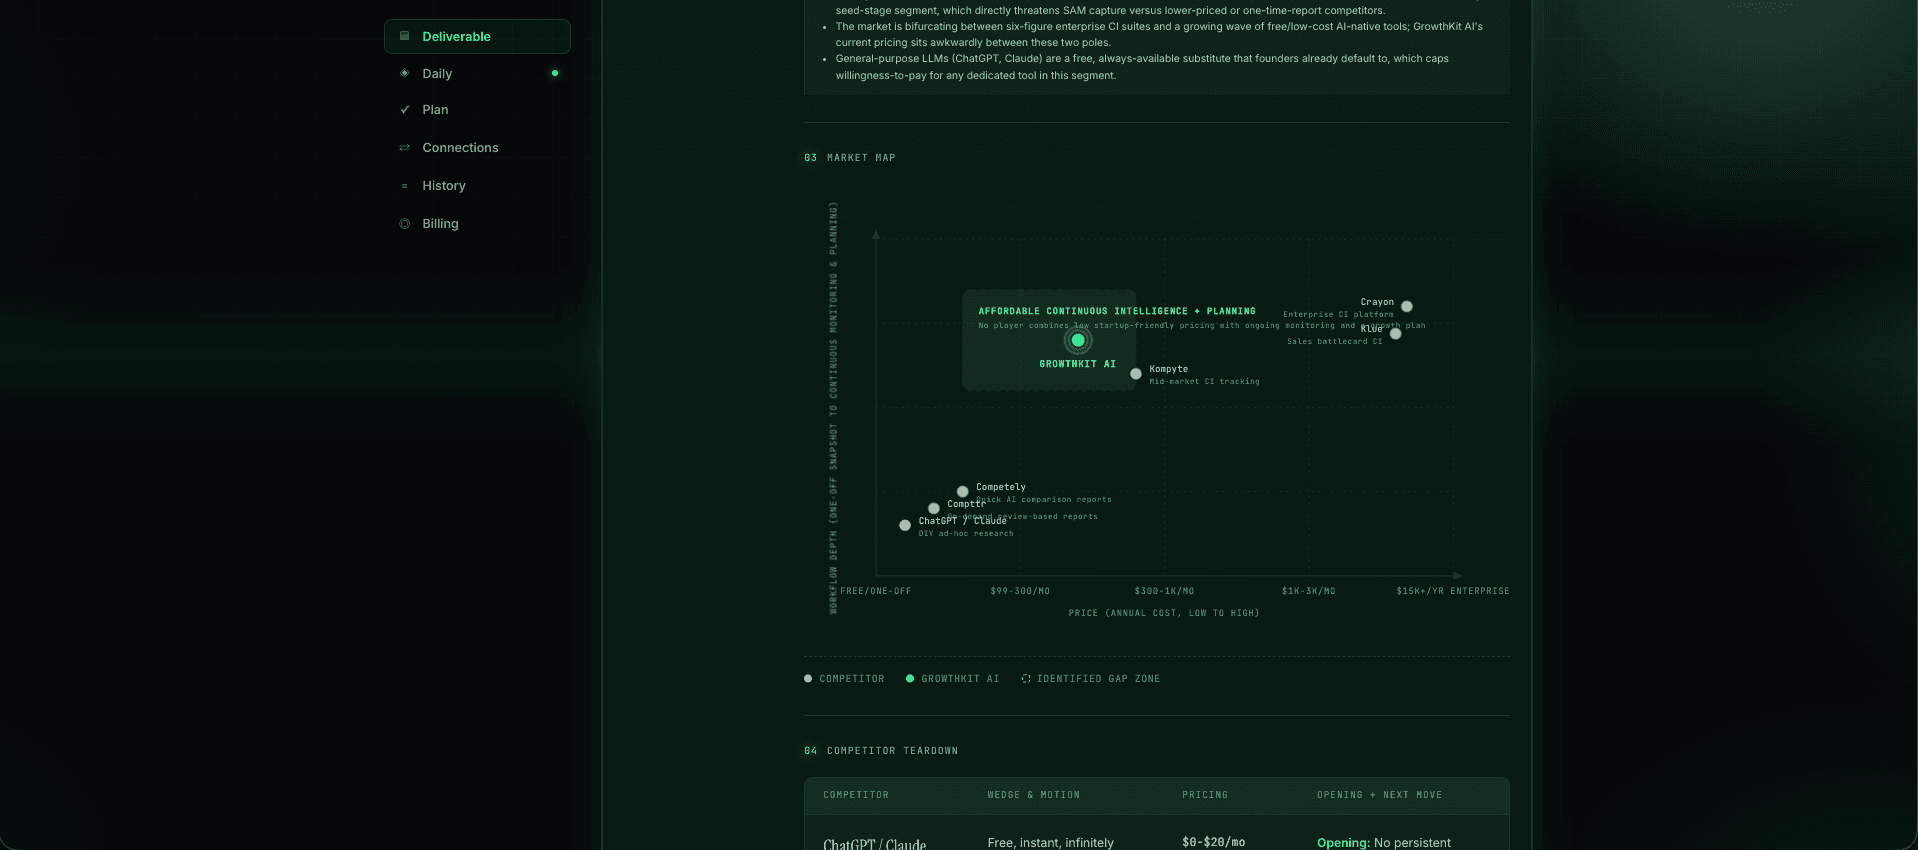1918x850 pixels.
Task: Click the 'OPENING + NEXT MOVE' column header
Action: [1379, 795]
